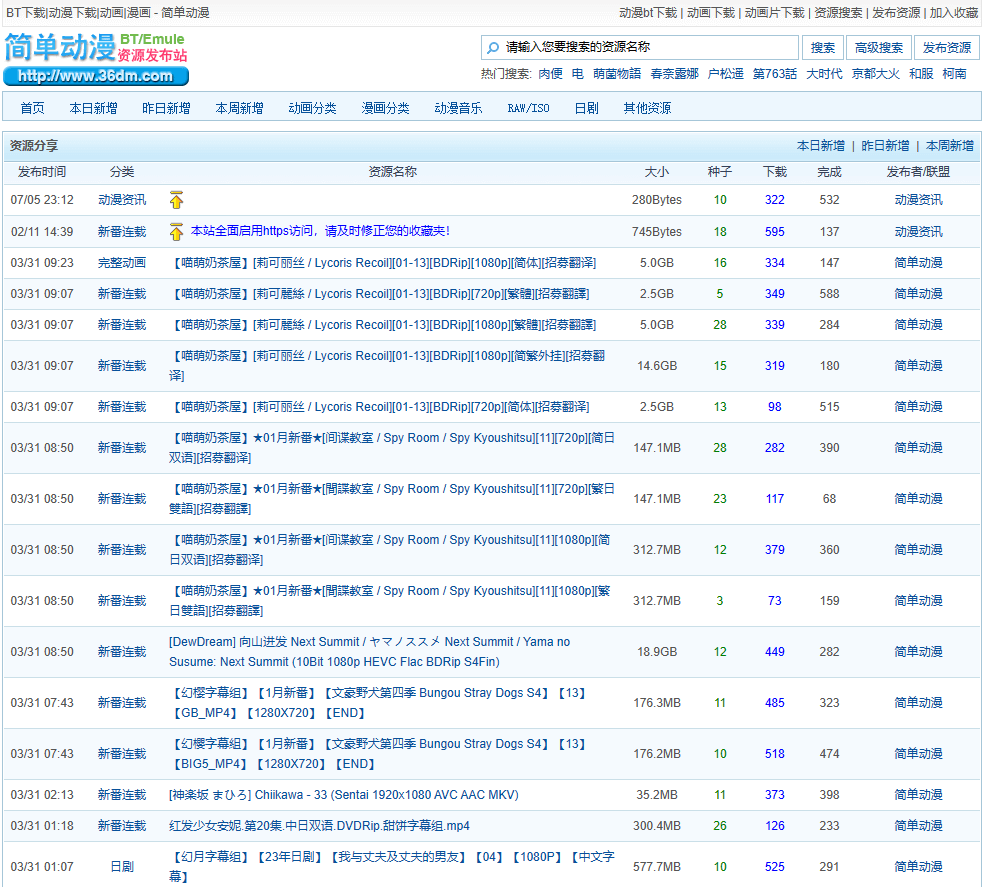
Task: Click the 36dm.com URL banner
Action: [x=96, y=76]
